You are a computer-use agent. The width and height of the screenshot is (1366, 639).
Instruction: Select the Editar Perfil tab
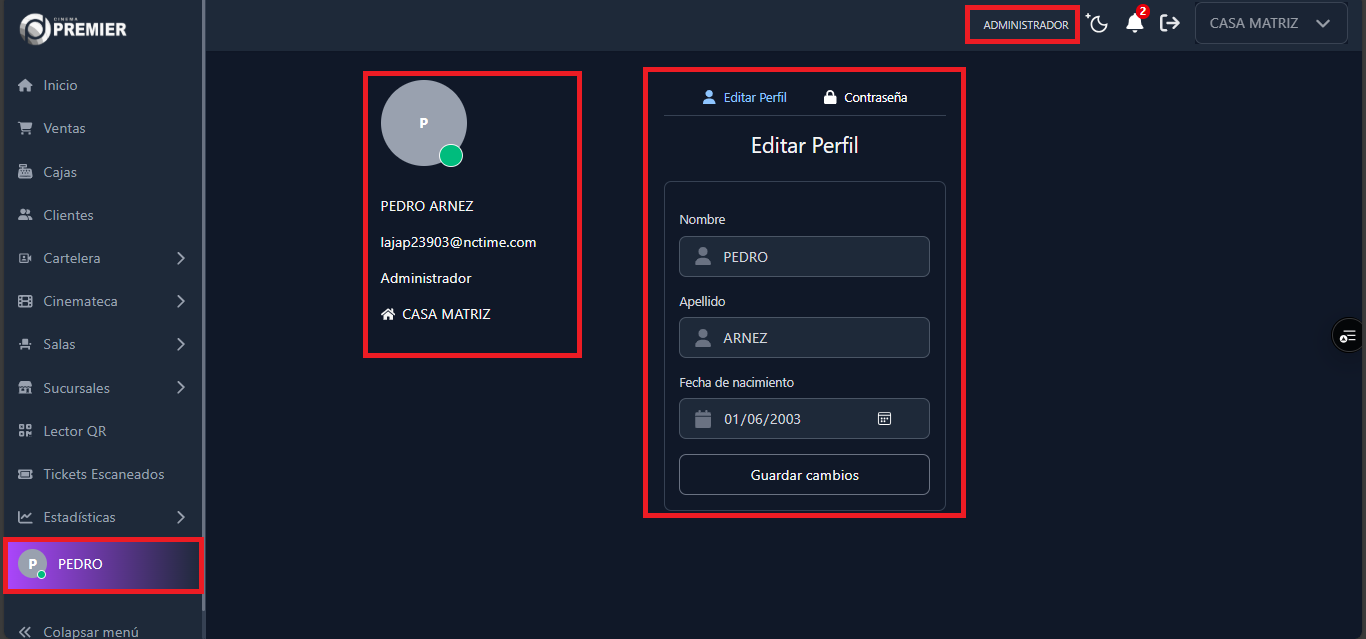tap(745, 98)
